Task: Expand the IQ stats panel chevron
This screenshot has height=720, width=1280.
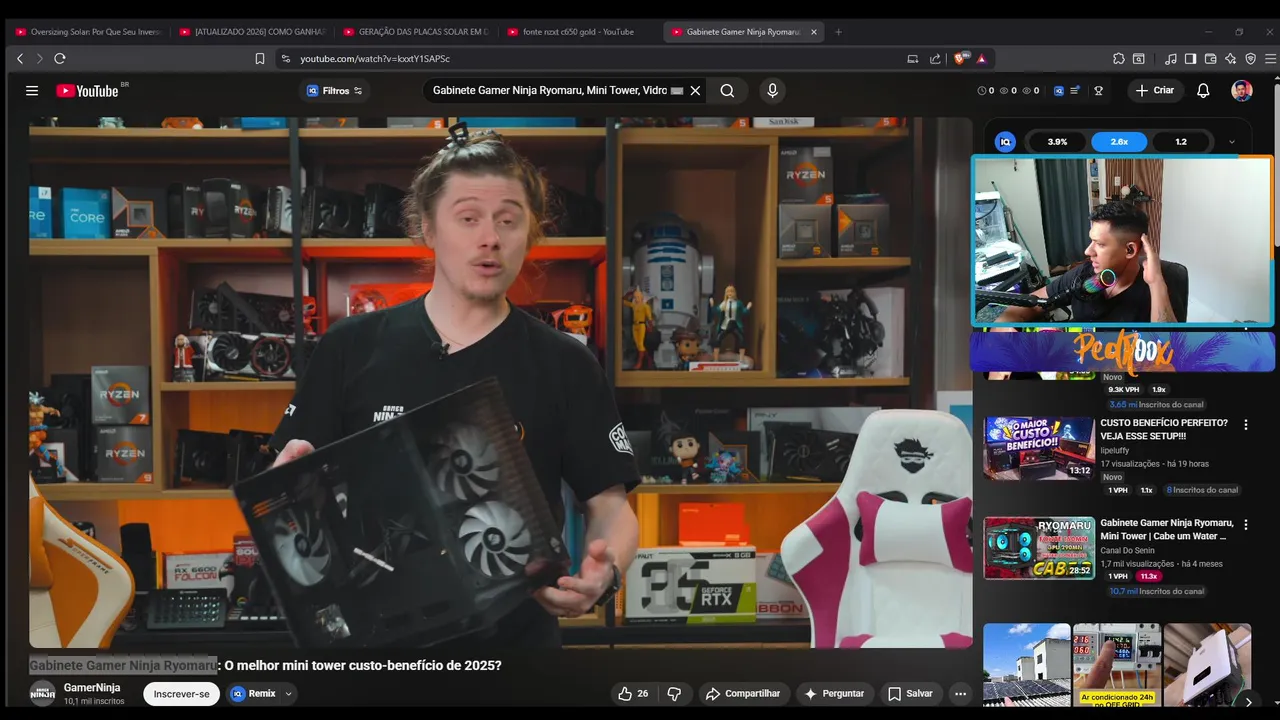Action: point(1232,142)
